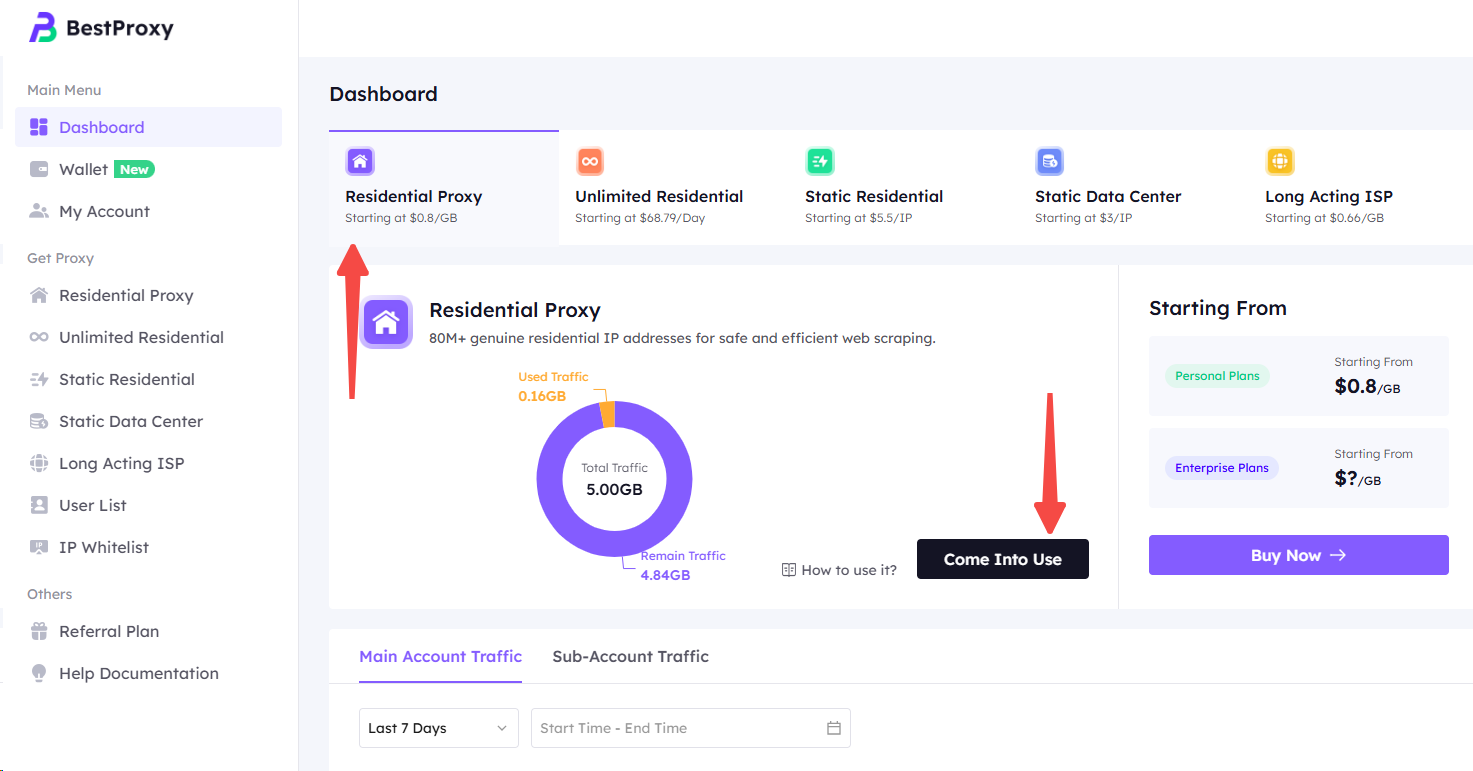1473x771 pixels.
Task: Click the Wallet icon in sidebar
Action: click(x=39, y=170)
